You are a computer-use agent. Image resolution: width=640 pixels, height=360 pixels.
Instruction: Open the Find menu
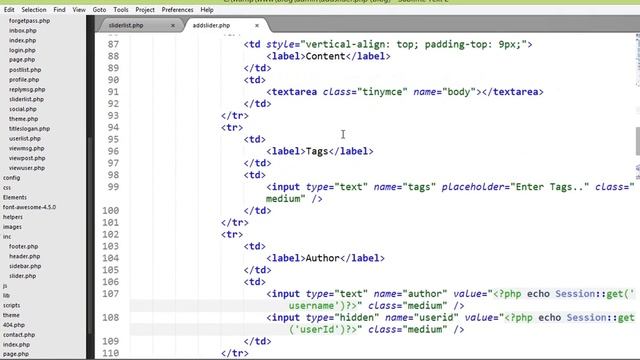[59, 9]
